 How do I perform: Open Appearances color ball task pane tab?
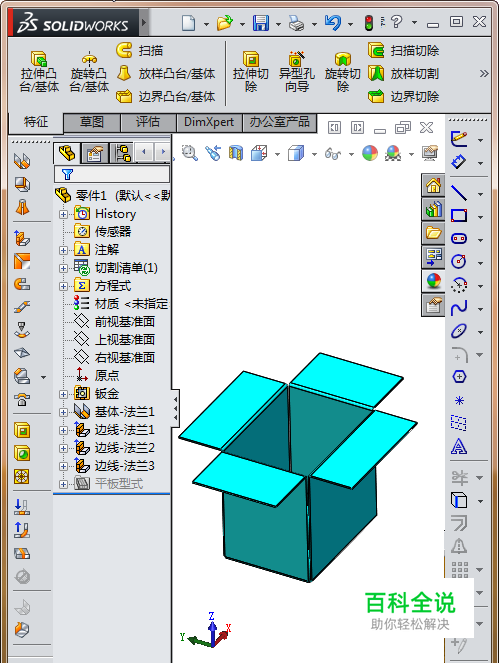[x=433, y=281]
